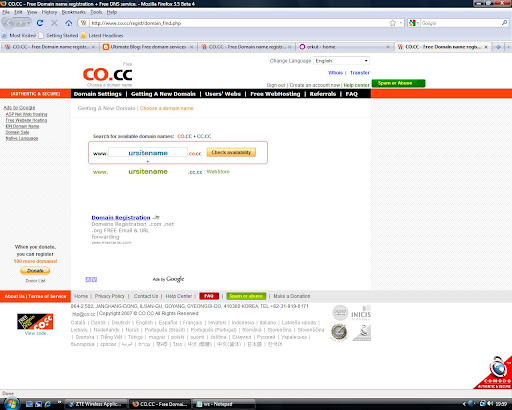512x410 pixels.
Task: Select the Deutsch language link
Action: pos(121,323)
